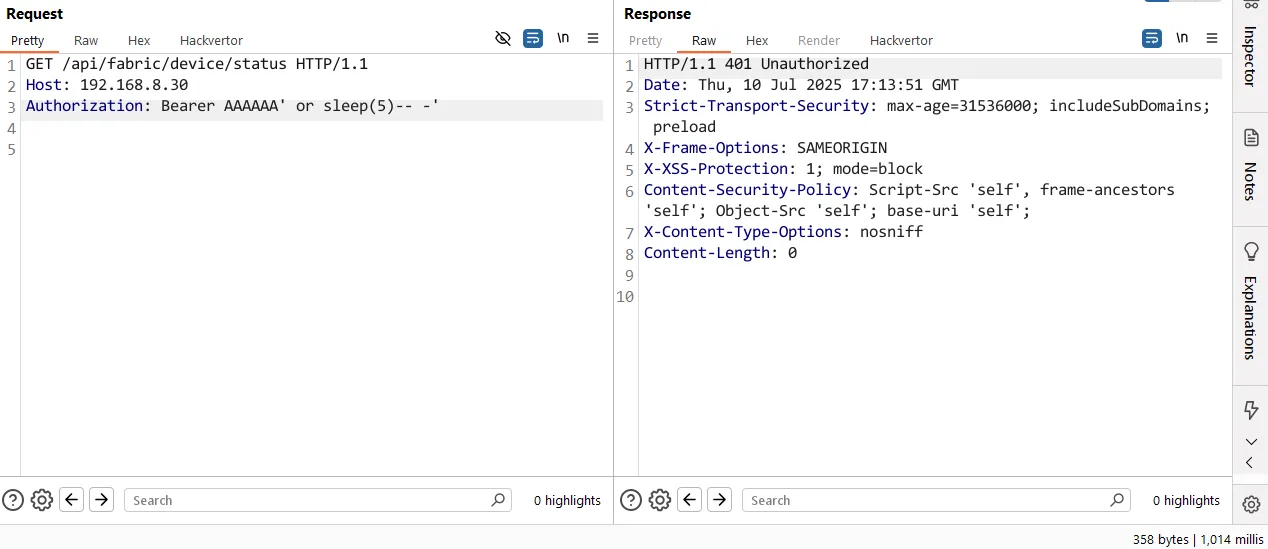This screenshot has width=1268, height=549.
Task: Click the Date header in response
Action: [801, 85]
